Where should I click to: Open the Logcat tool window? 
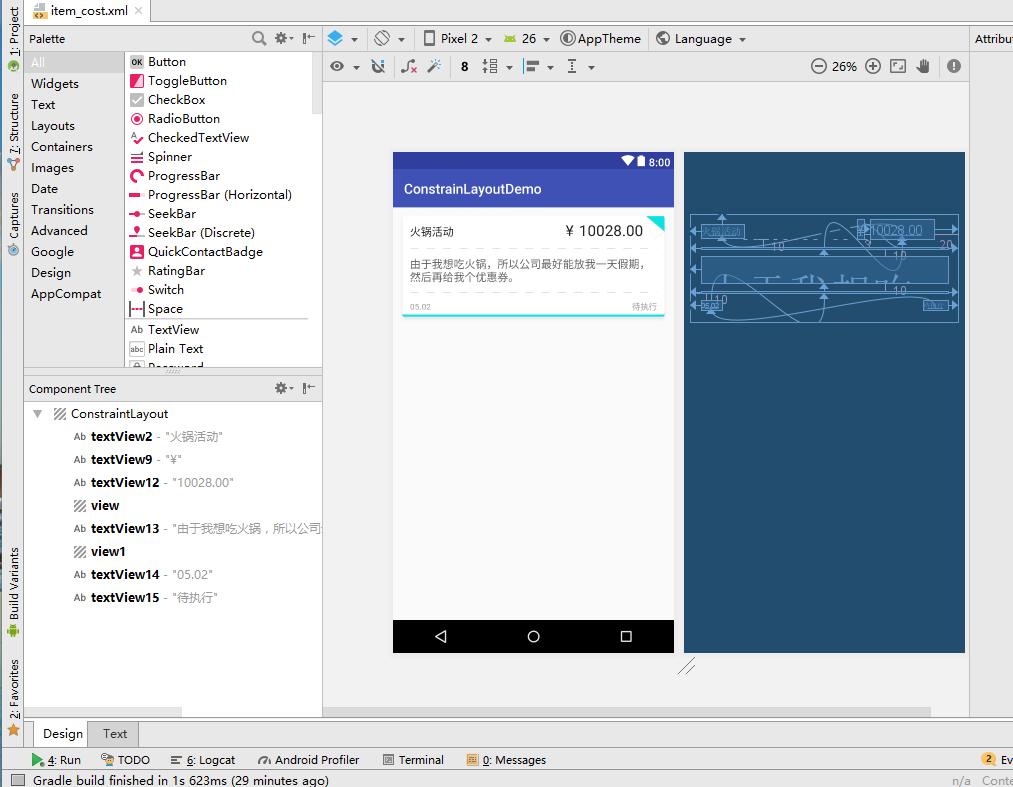click(x=203, y=760)
